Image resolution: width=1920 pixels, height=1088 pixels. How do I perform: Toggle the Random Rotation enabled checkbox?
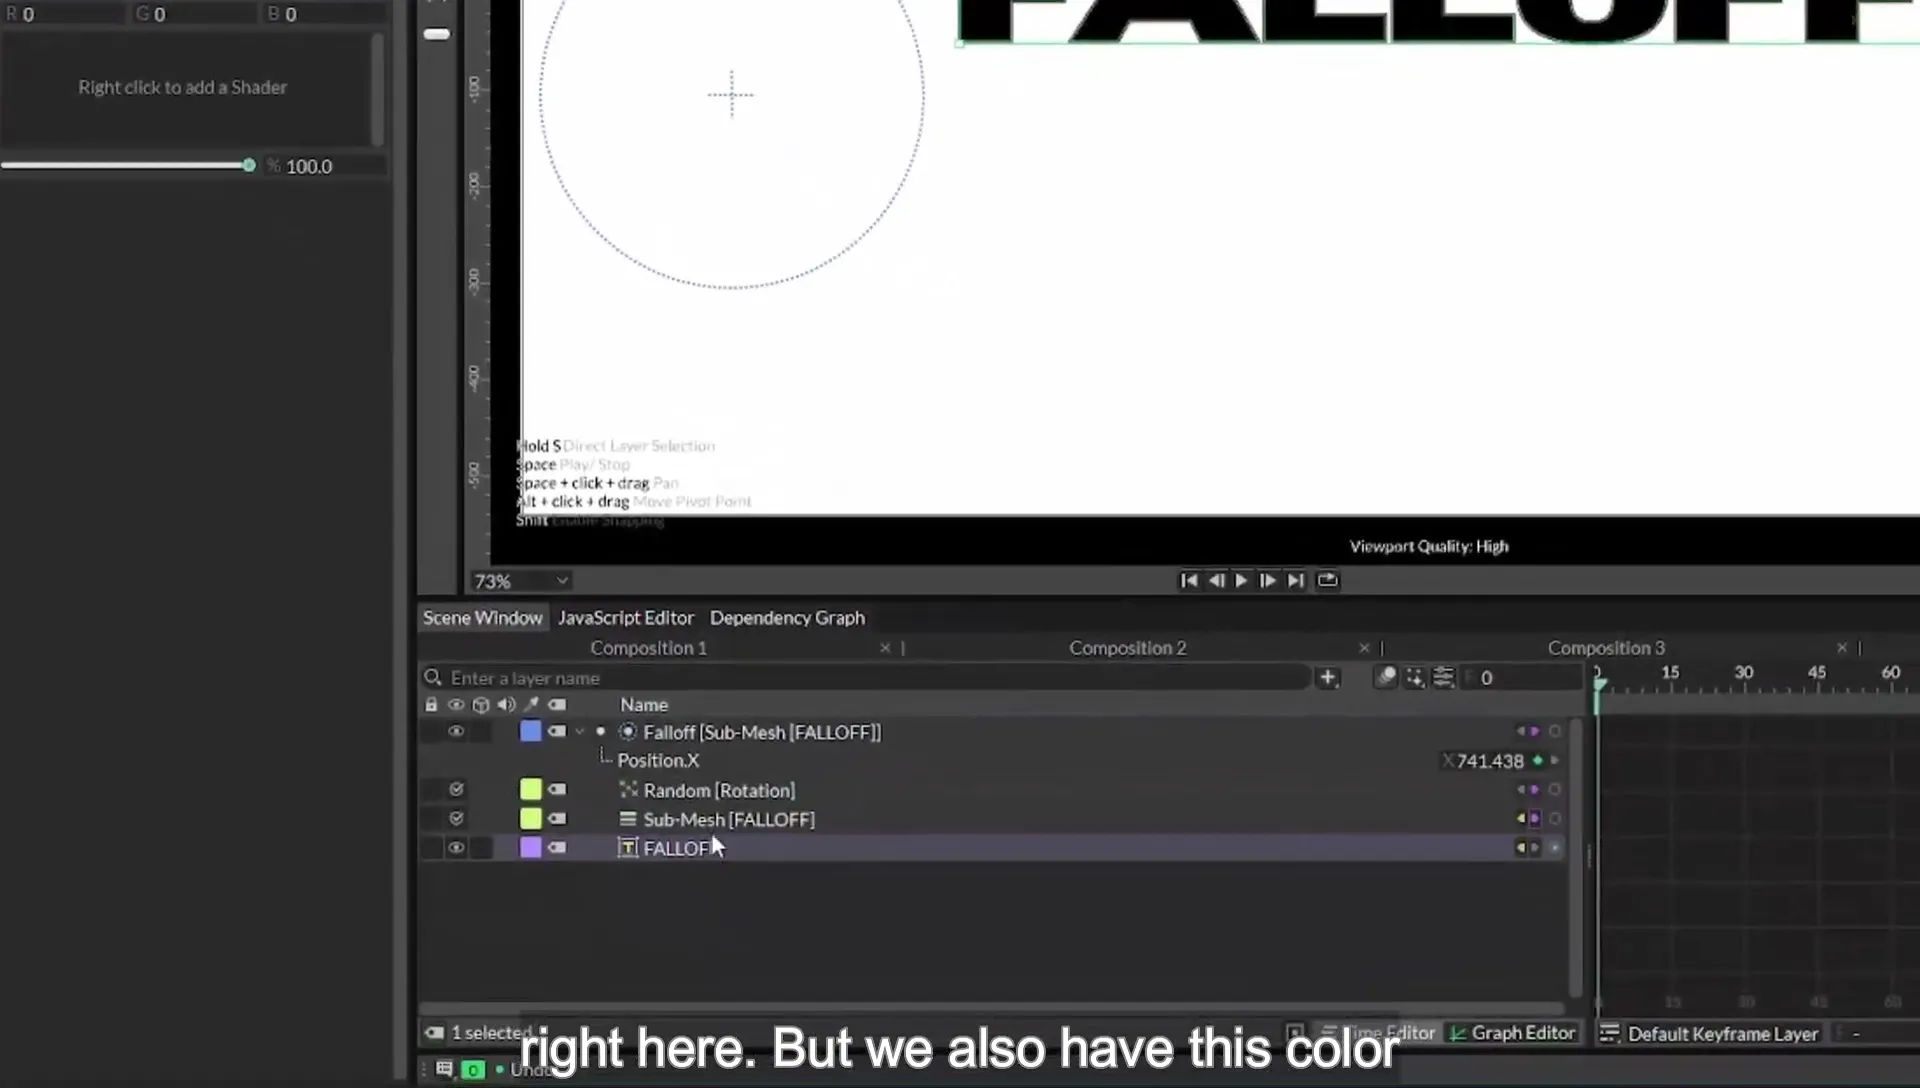coord(456,790)
